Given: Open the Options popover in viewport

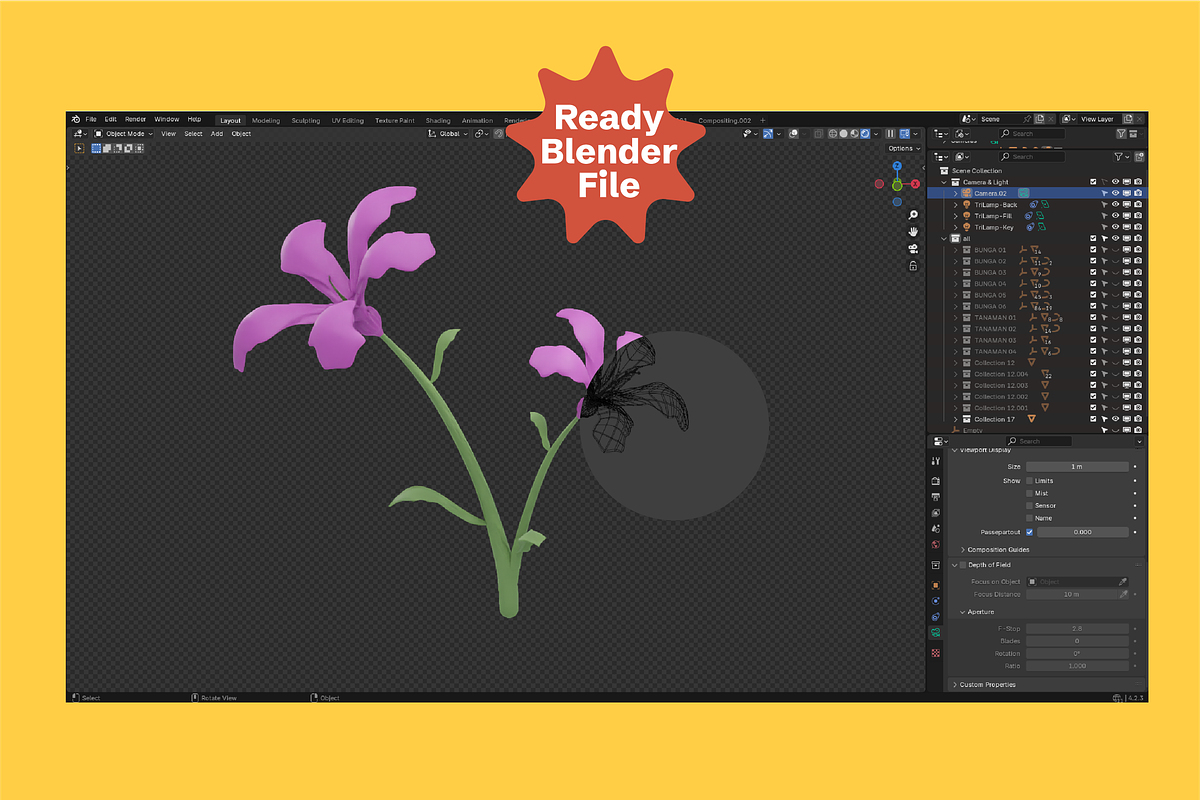Looking at the screenshot, I should 902,148.
